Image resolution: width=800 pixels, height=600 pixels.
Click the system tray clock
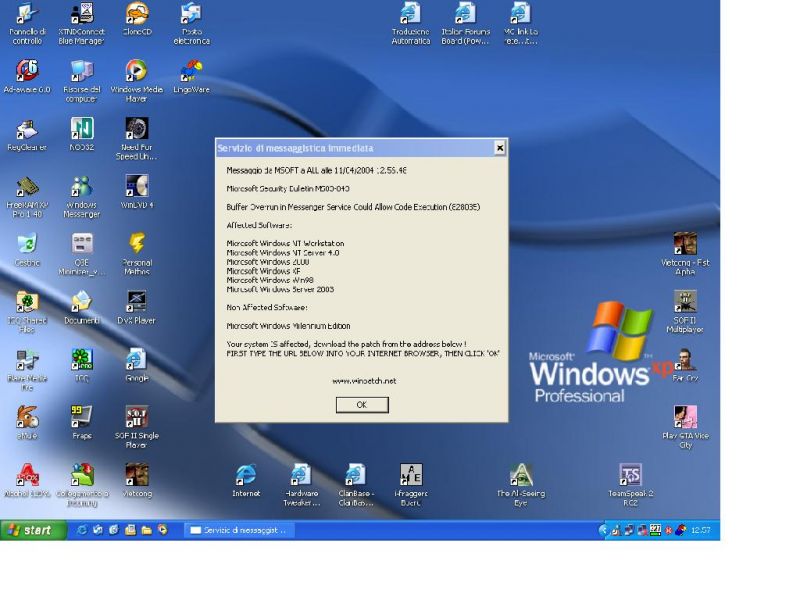700,530
